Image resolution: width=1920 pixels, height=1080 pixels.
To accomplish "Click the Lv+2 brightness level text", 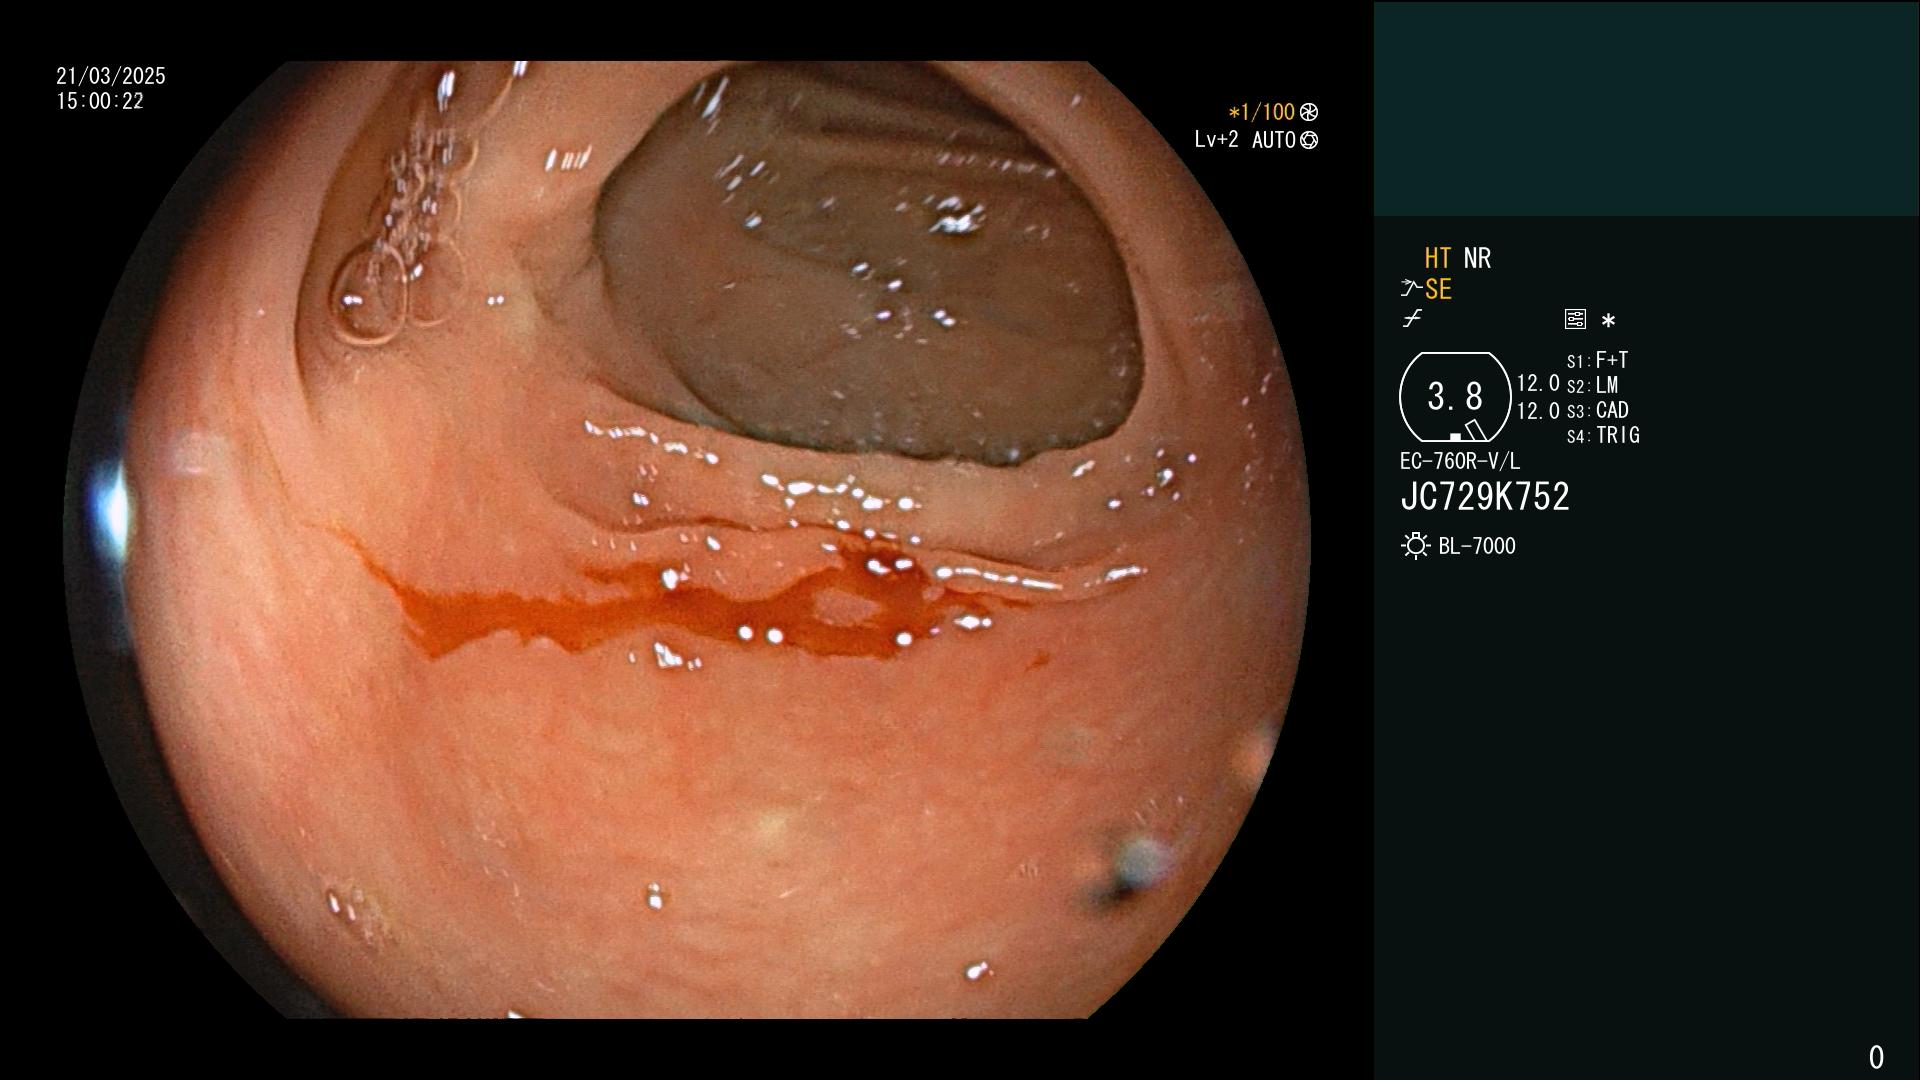I will pyautogui.click(x=1216, y=140).
